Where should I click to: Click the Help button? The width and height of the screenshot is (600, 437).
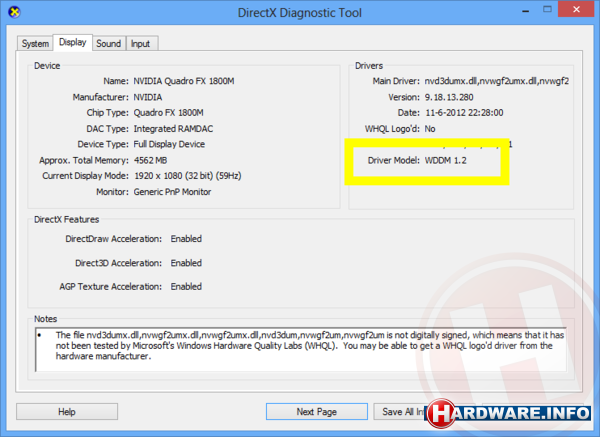[67, 412]
